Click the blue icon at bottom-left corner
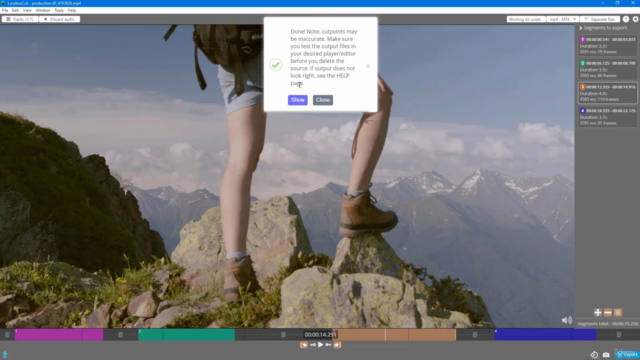Image resolution: width=640 pixels, height=360 pixels. click(5, 354)
